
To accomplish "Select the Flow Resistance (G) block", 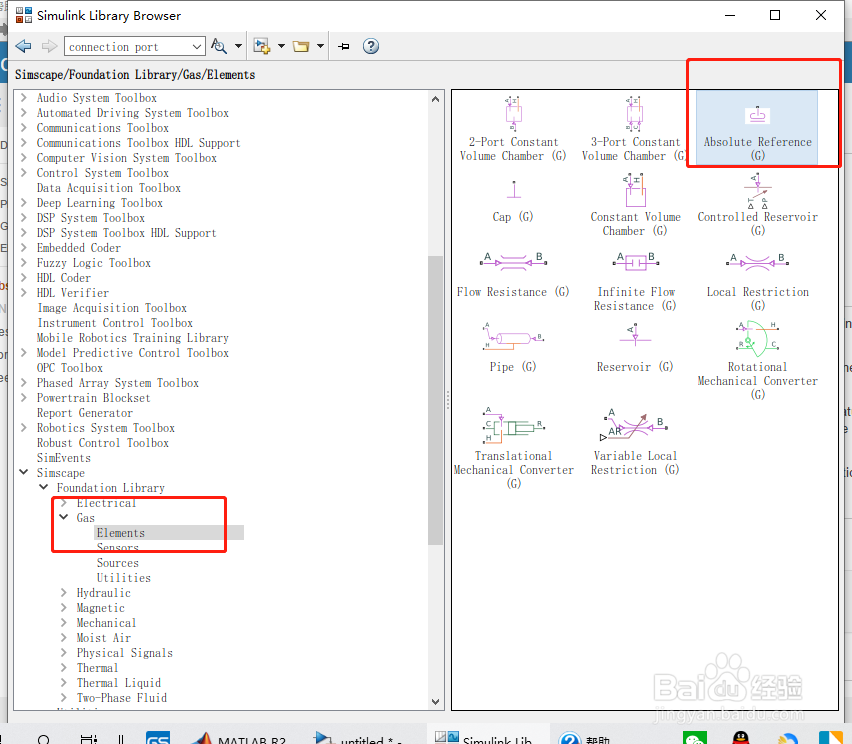I will (x=513, y=275).
